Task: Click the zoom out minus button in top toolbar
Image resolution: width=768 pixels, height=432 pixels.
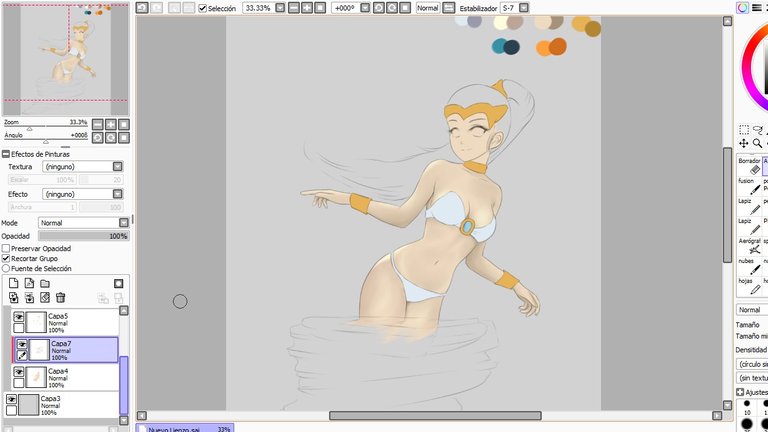Action: [x=294, y=8]
